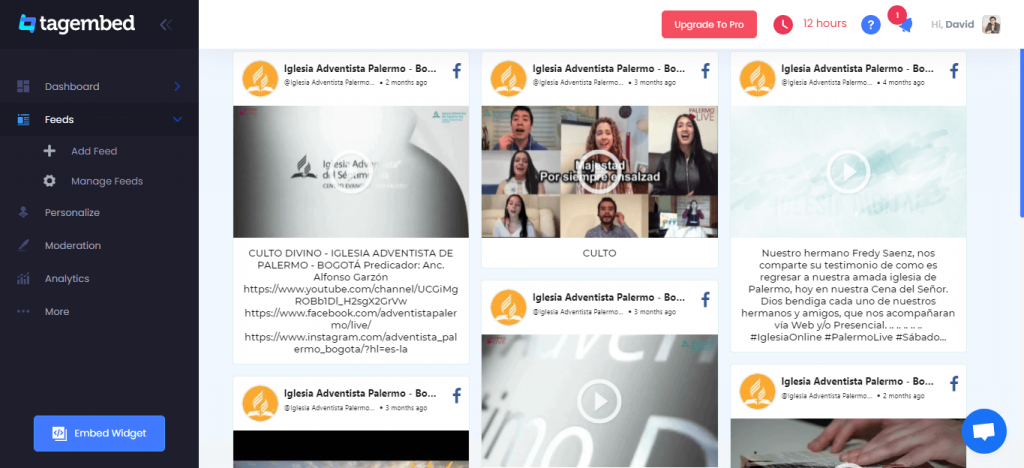Image resolution: width=1024 pixels, height=468 pixels.
Task: Play the blurred gray video below the CULTO post
Action: pos(600,401)
